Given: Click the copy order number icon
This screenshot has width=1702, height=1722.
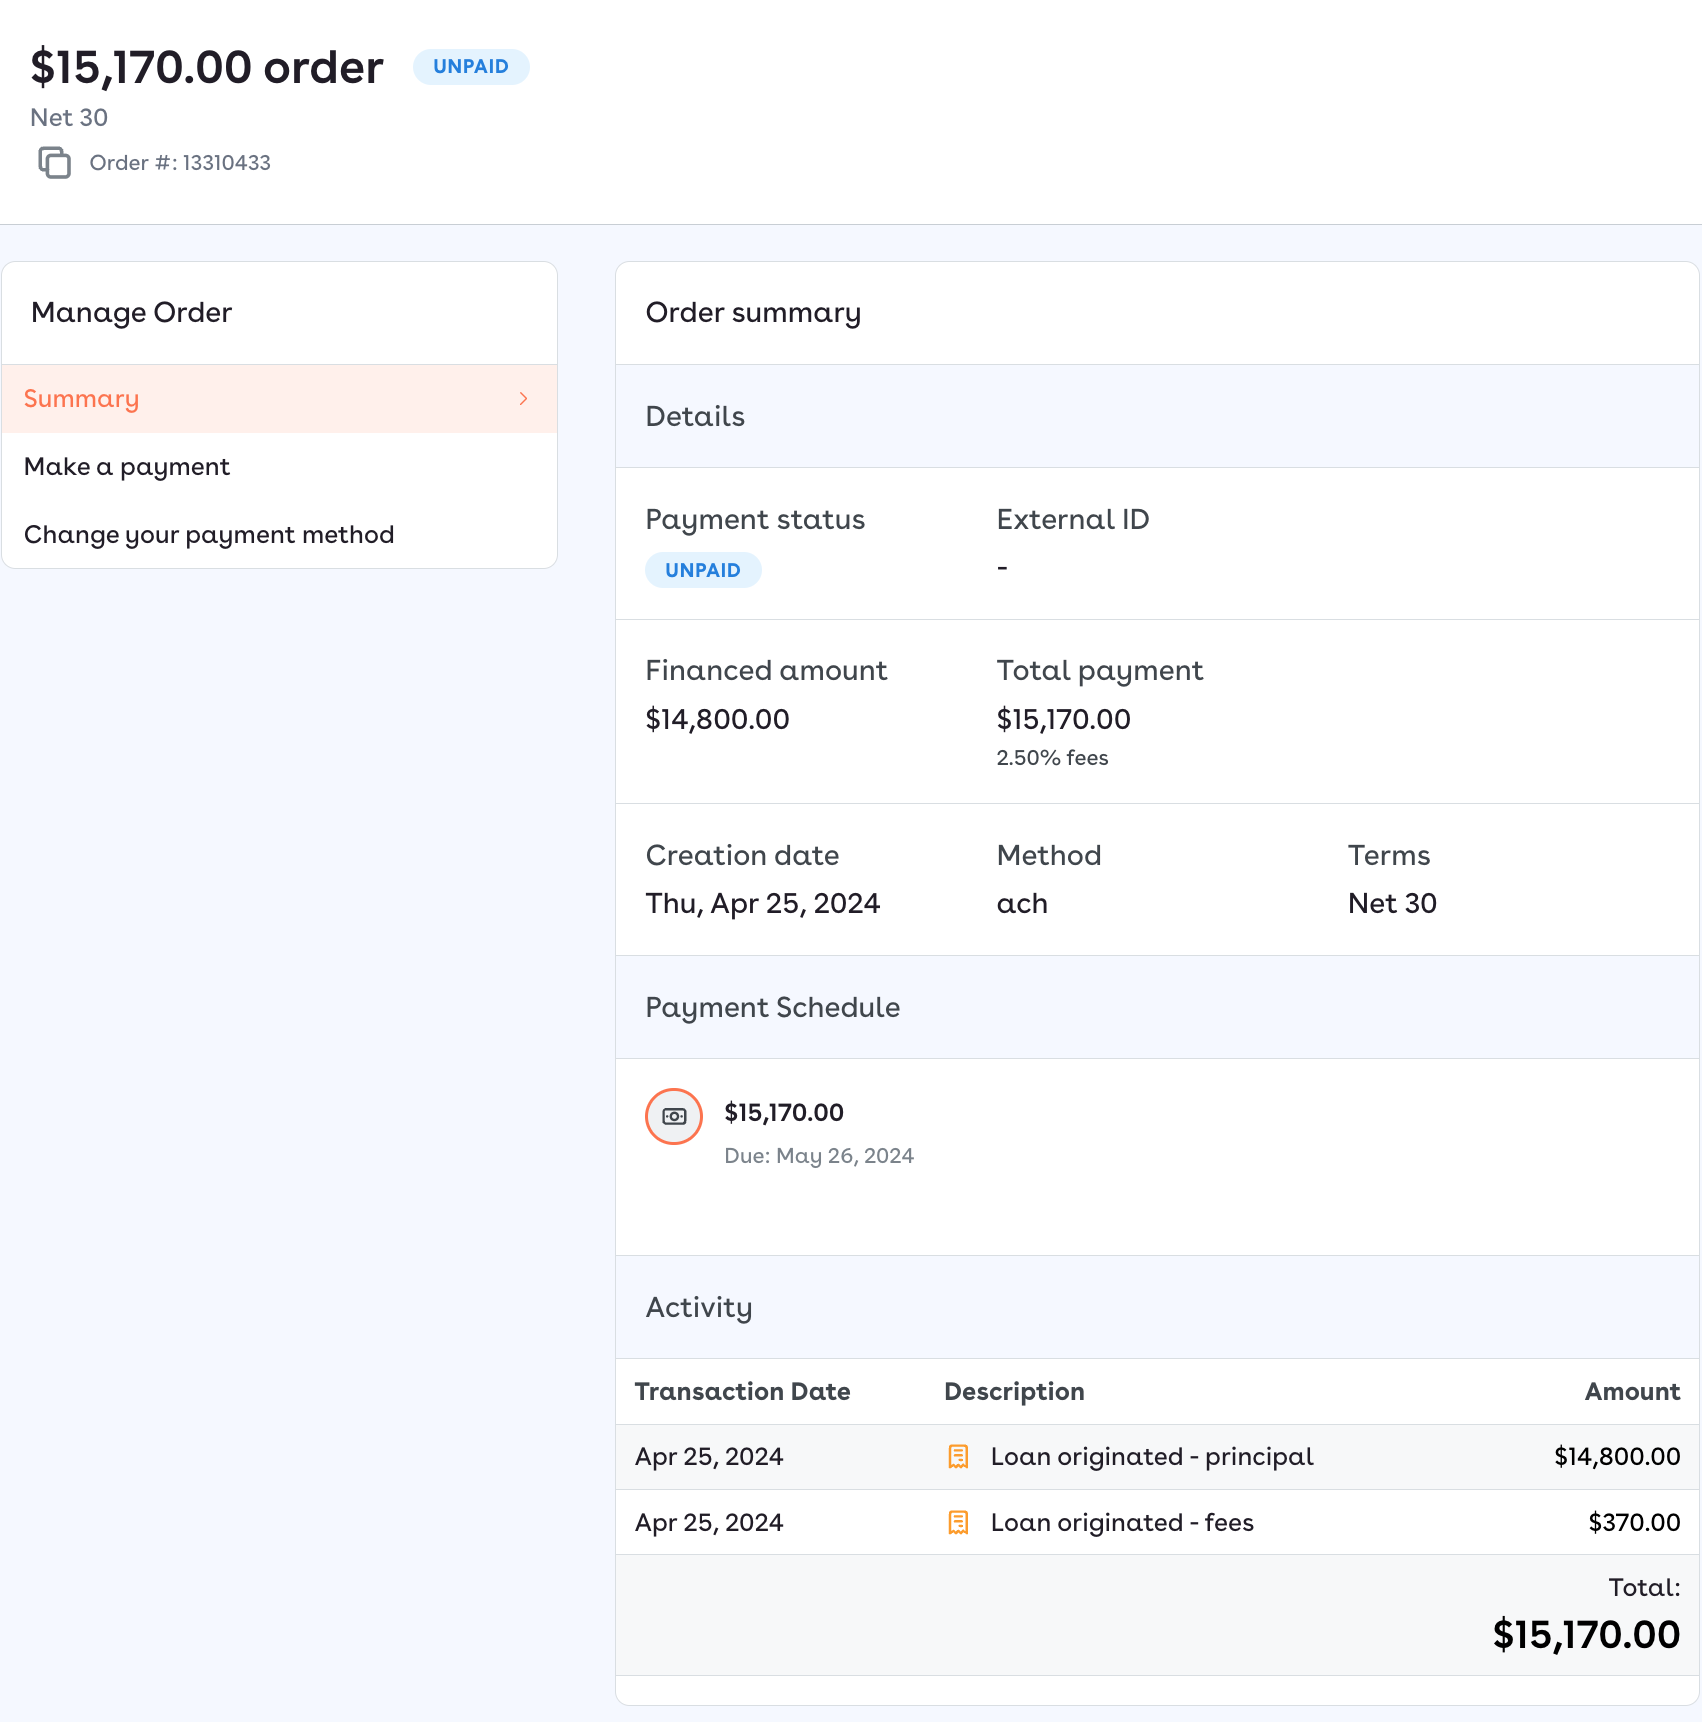Looking at the screenshot, I should tap(54, 162).
